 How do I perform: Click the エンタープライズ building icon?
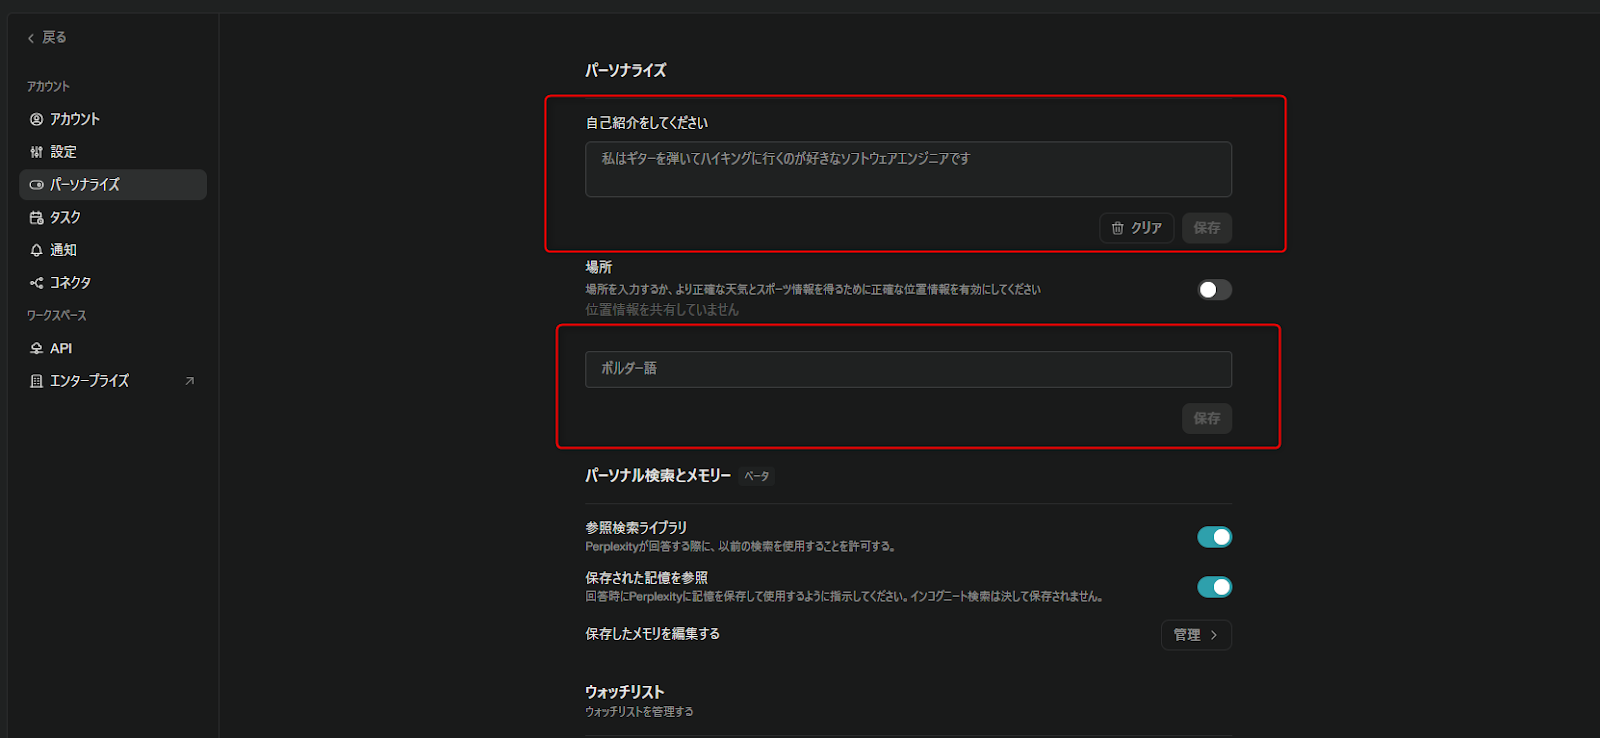37,381
